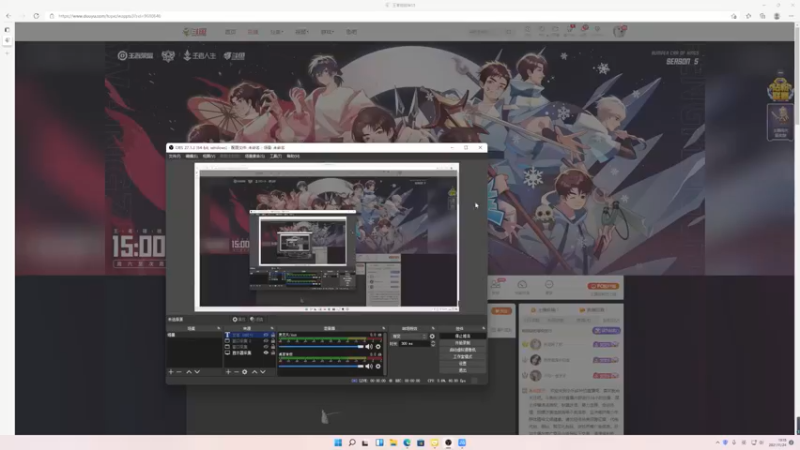
Task: Open the browser favorites star icon
Action: [x=748, y=16]
